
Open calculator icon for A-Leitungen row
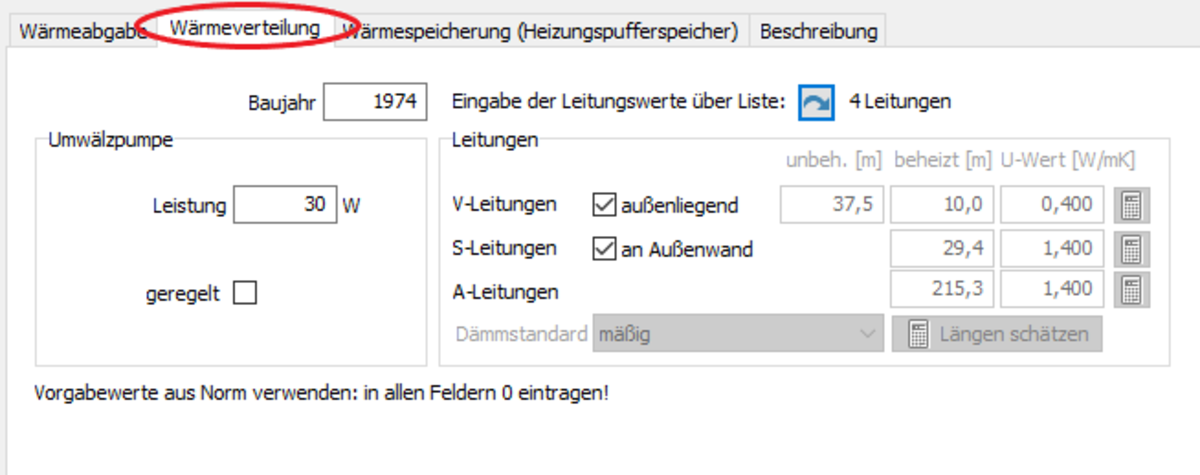(1132, 290)
